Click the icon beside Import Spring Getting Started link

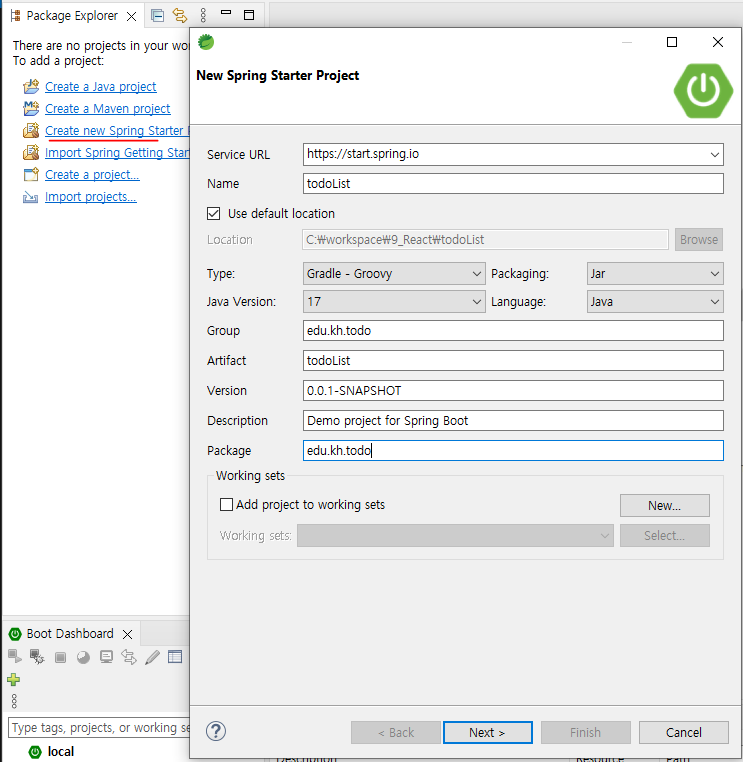(x=31, y=153)
